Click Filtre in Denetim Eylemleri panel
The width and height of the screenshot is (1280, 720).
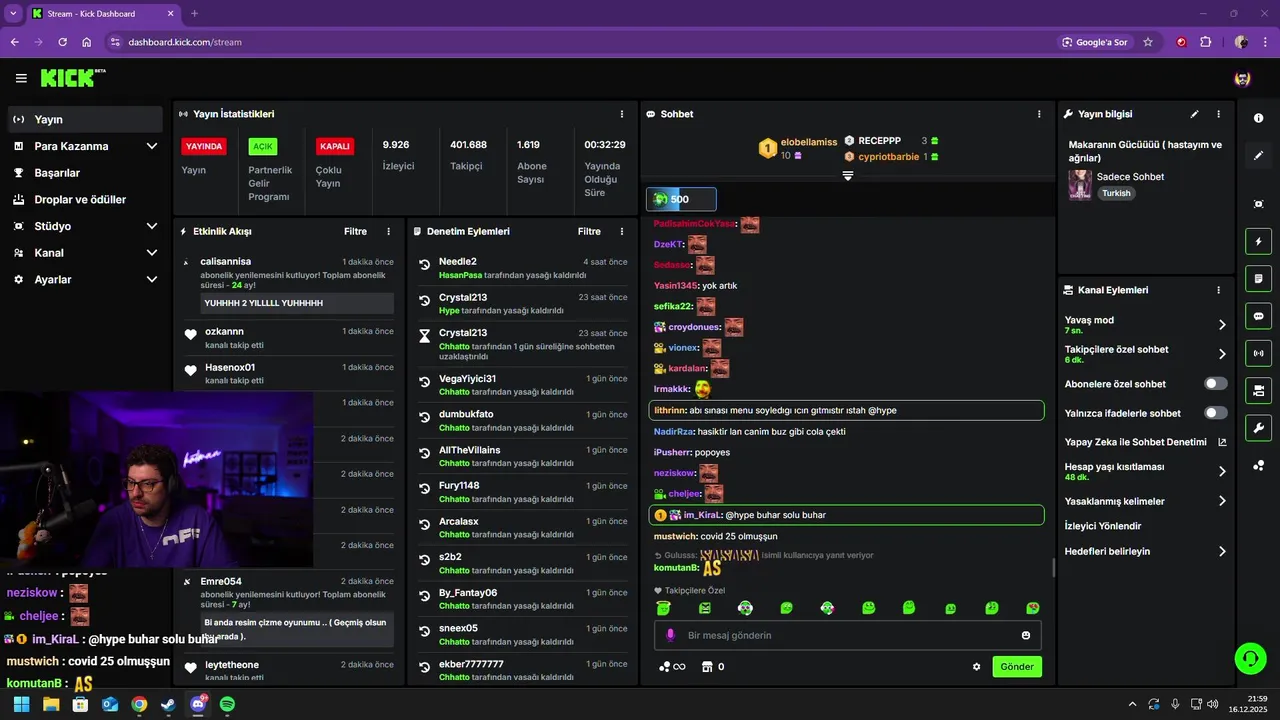point(589,231)
